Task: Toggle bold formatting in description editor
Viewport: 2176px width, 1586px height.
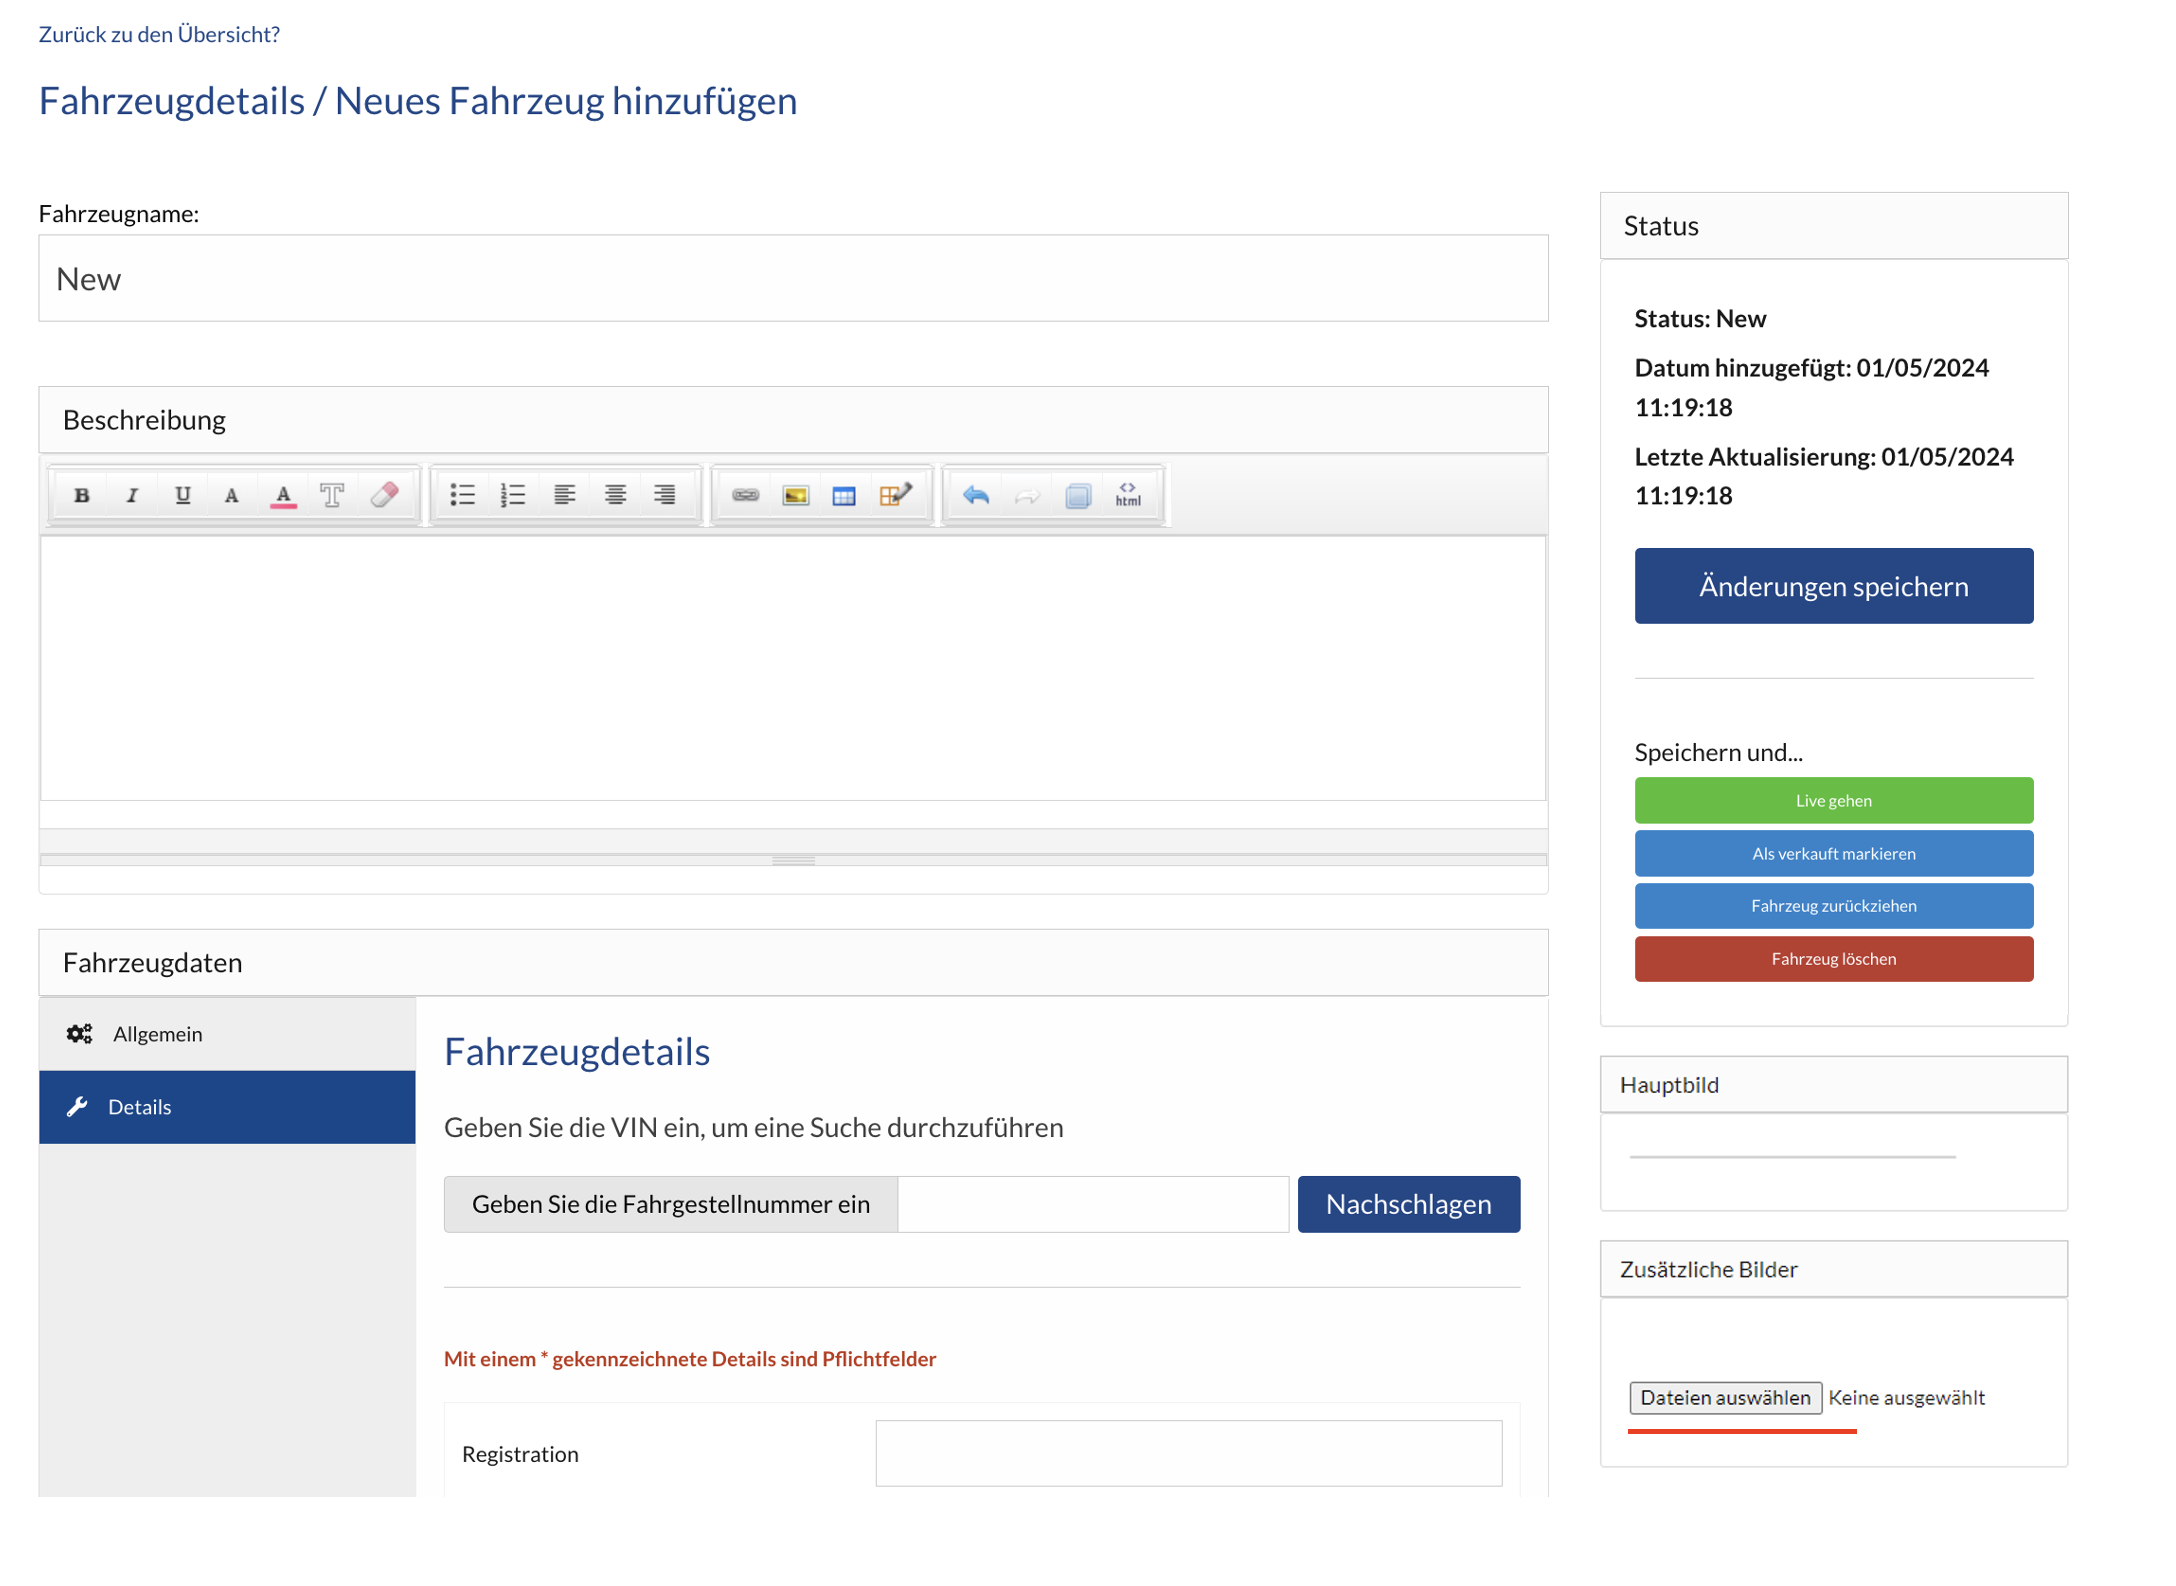Action: [82, 495]
